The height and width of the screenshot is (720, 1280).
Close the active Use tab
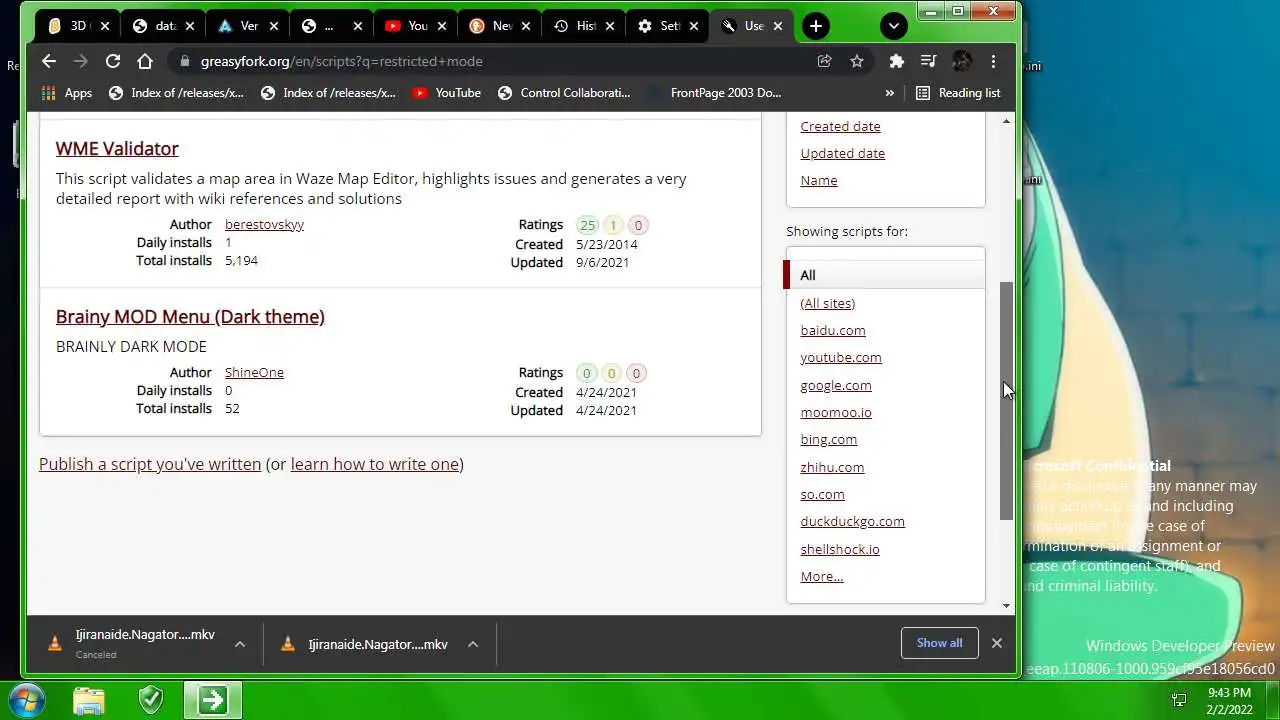click(x=778, y=26)
